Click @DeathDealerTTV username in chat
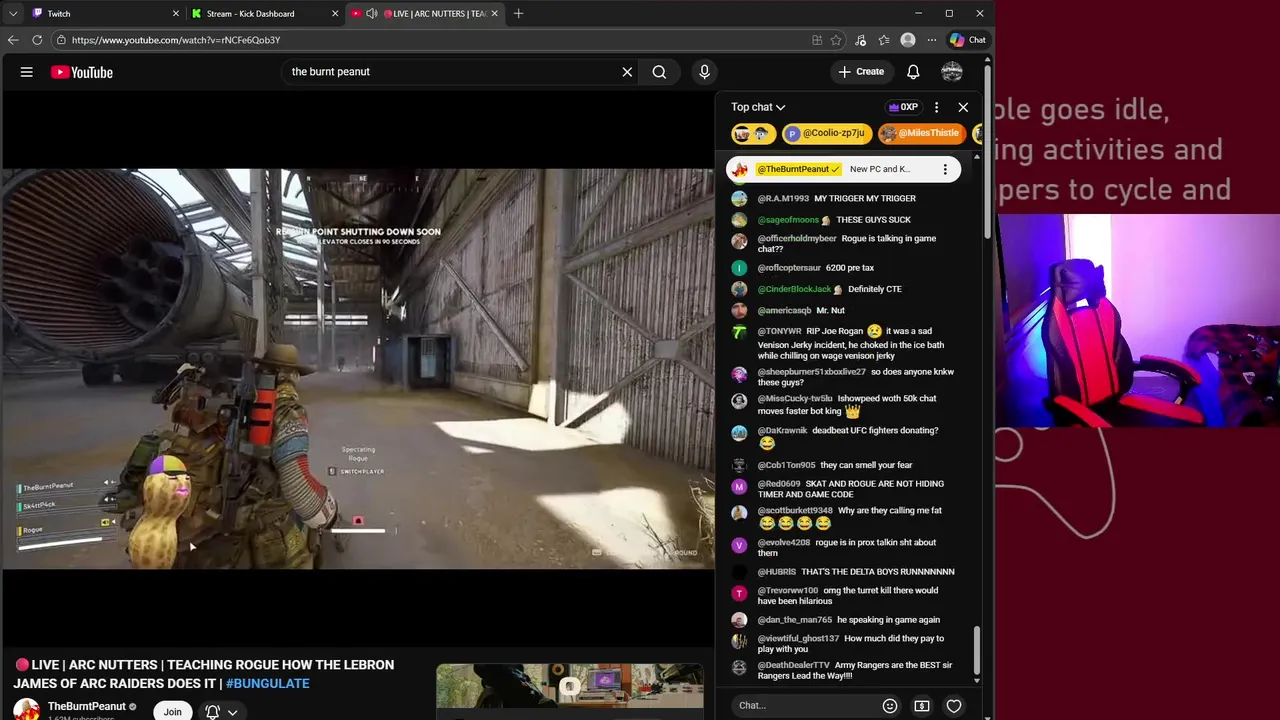Screen dimensions: 1280x720 tap(794, 665)
